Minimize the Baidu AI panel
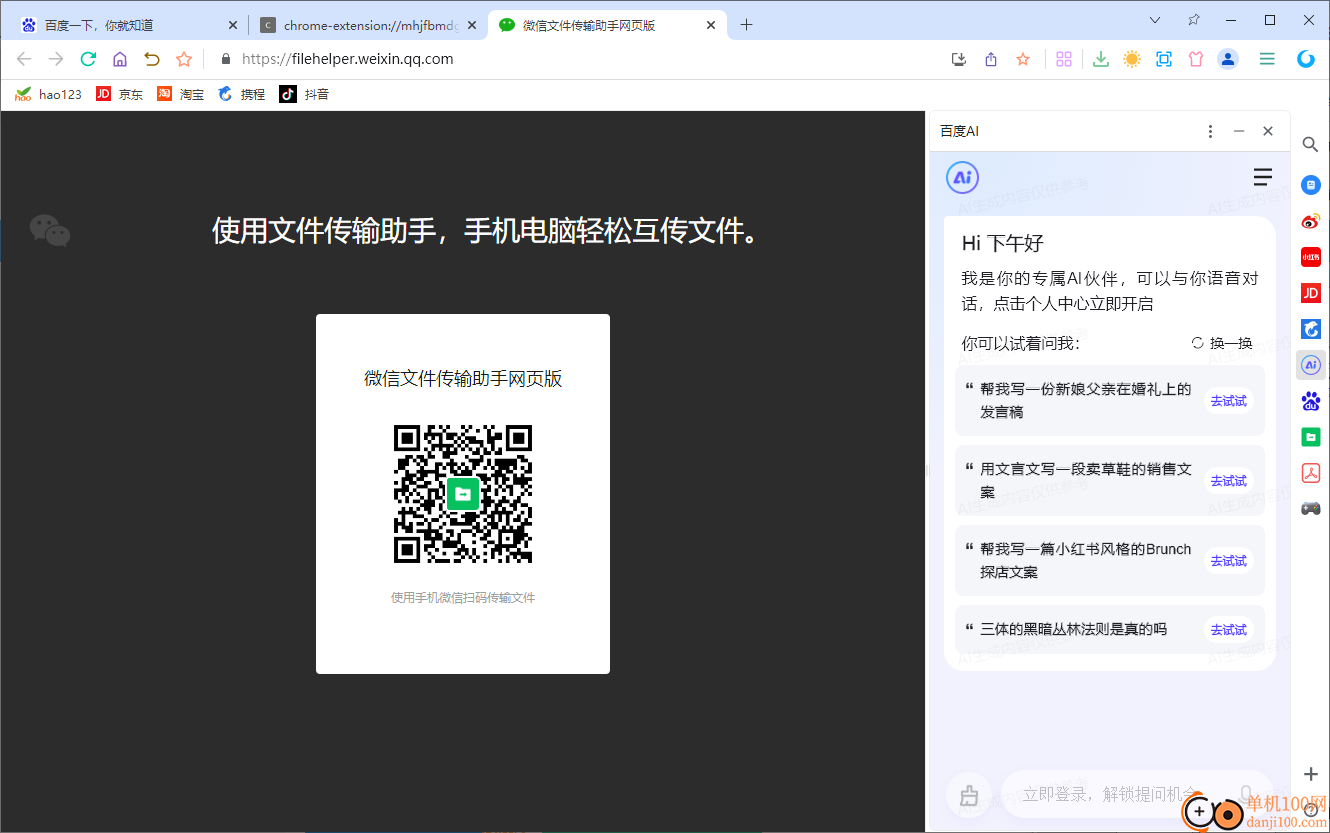Image resolution: width=1330 pixels, height=833 pixels. pos(1239,131)
